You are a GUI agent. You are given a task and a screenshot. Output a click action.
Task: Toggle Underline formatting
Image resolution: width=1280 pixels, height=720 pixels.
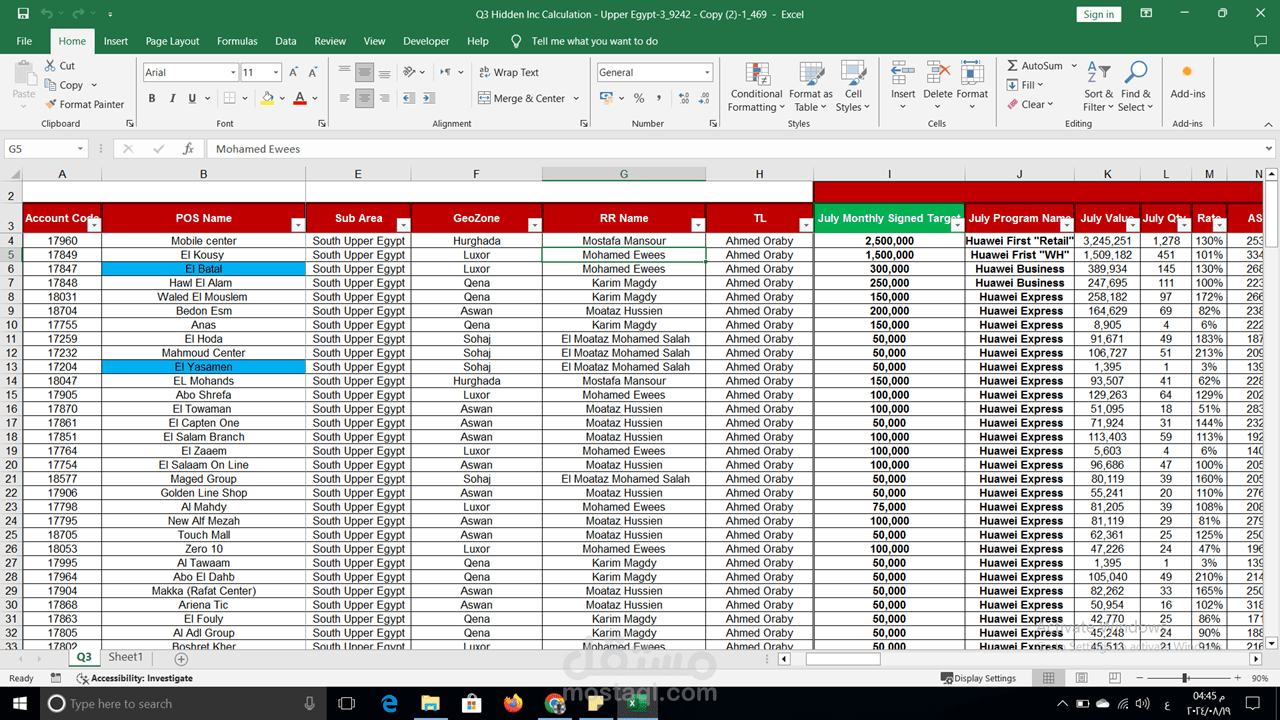click(192, 98)
